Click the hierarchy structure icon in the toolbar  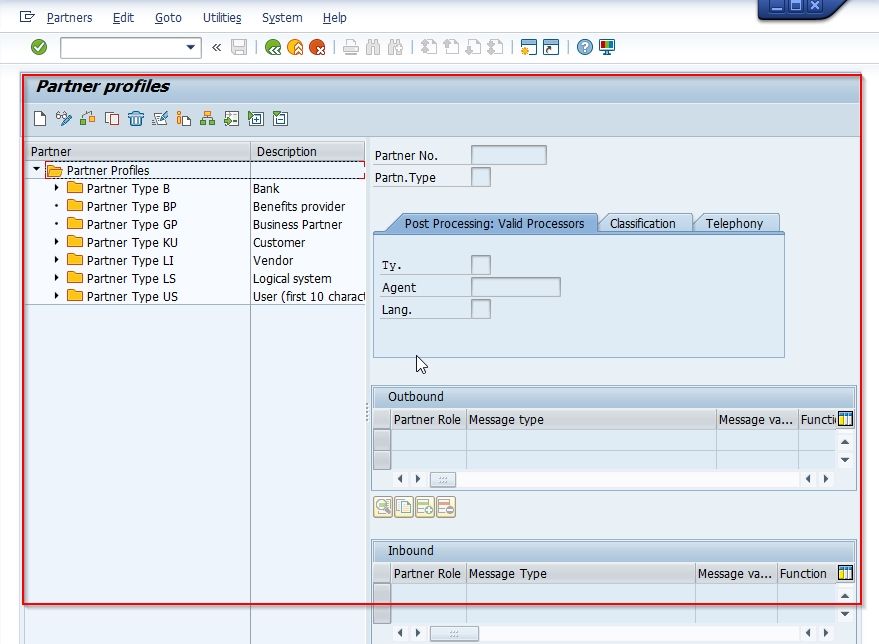[207, 119]
